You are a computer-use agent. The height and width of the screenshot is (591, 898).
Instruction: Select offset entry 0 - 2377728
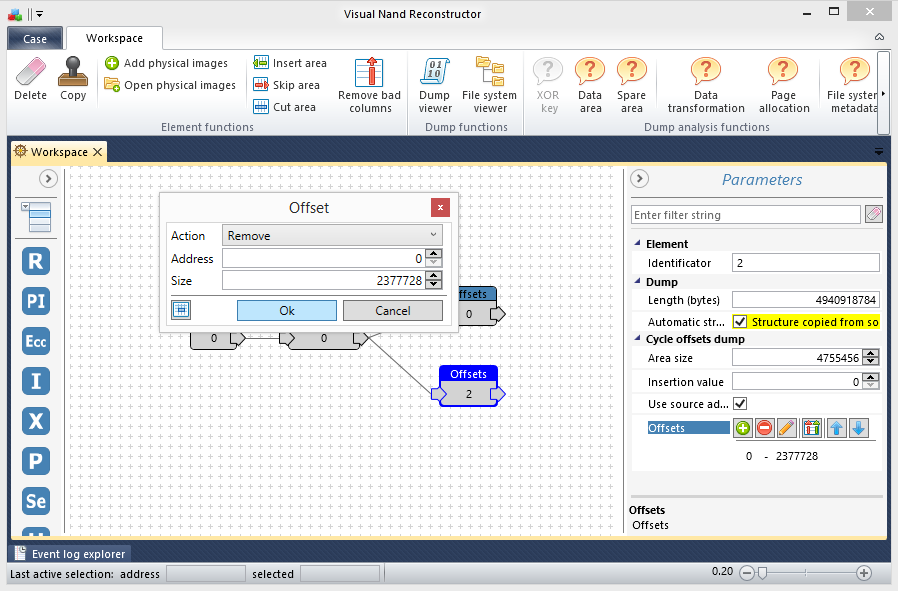[x=782, y=456]
